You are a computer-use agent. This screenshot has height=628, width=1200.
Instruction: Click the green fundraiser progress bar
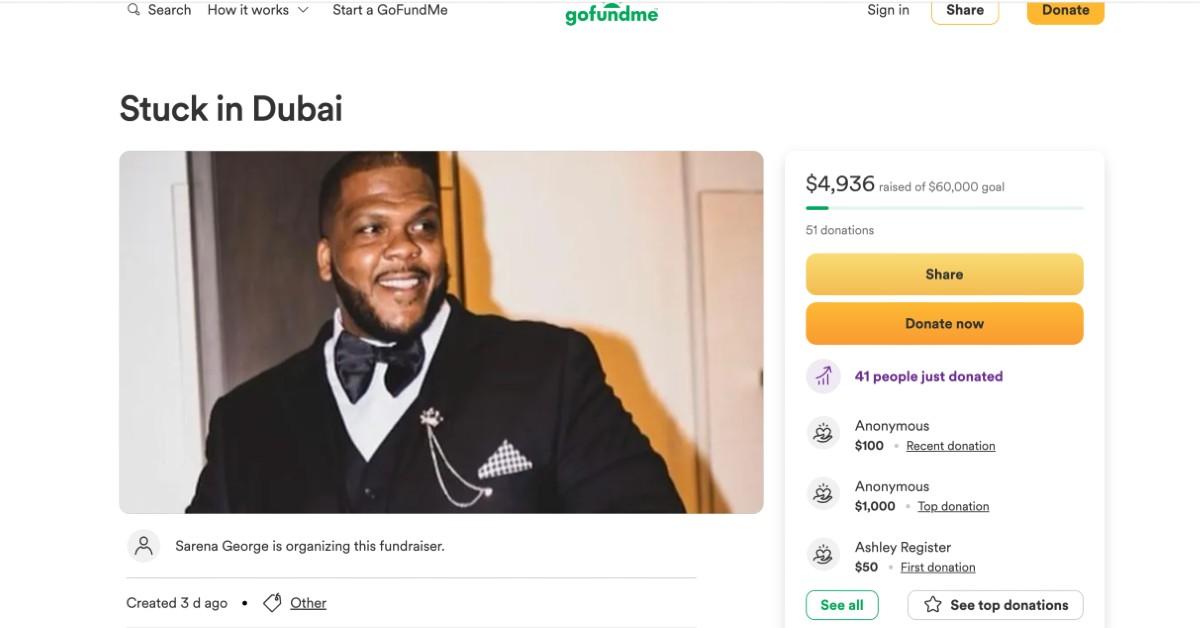pos(944,207)
